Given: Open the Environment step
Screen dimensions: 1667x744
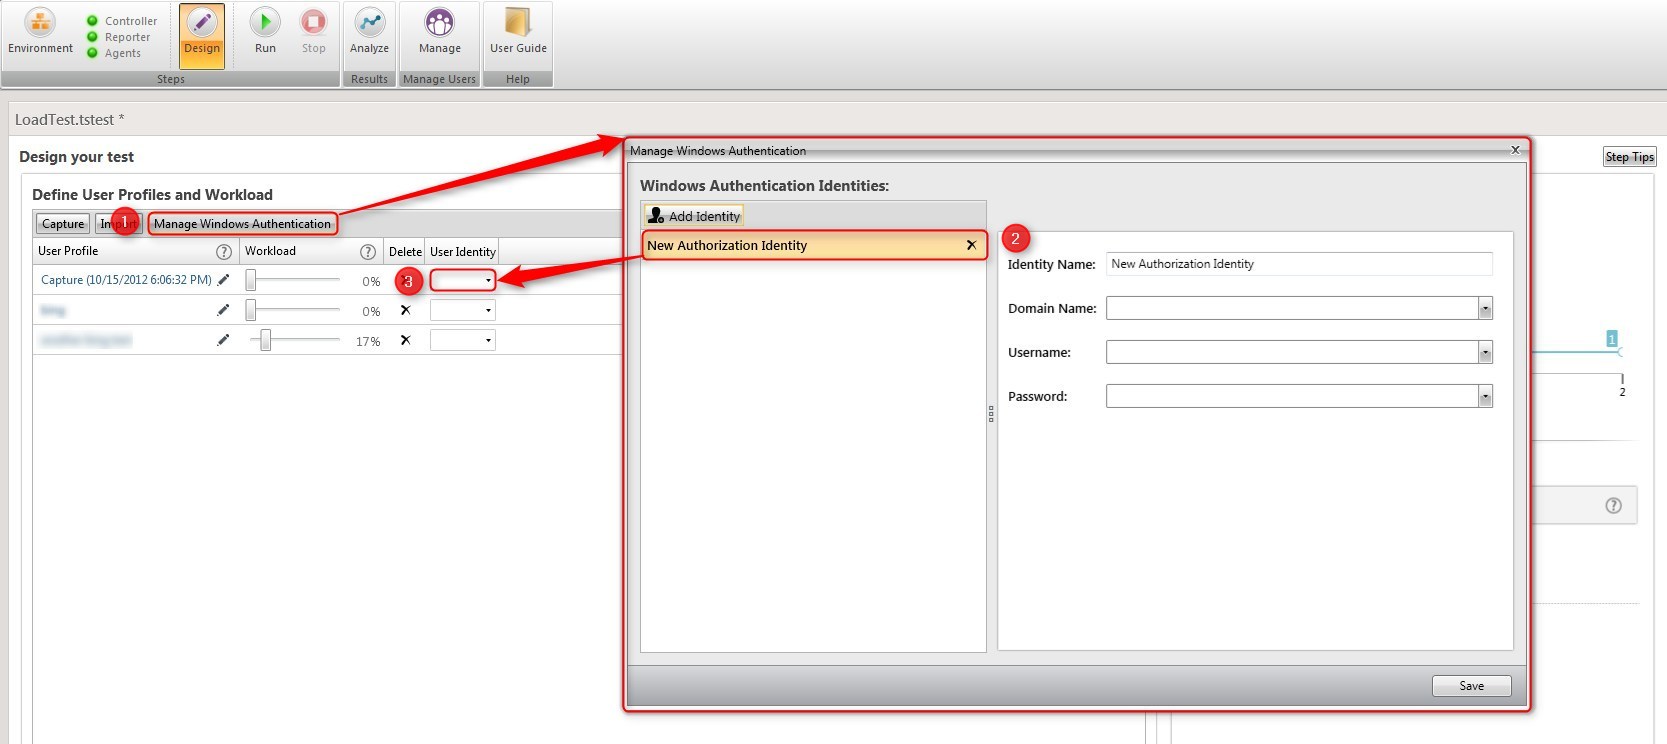Looking at the screenshot, I should 40,33.
